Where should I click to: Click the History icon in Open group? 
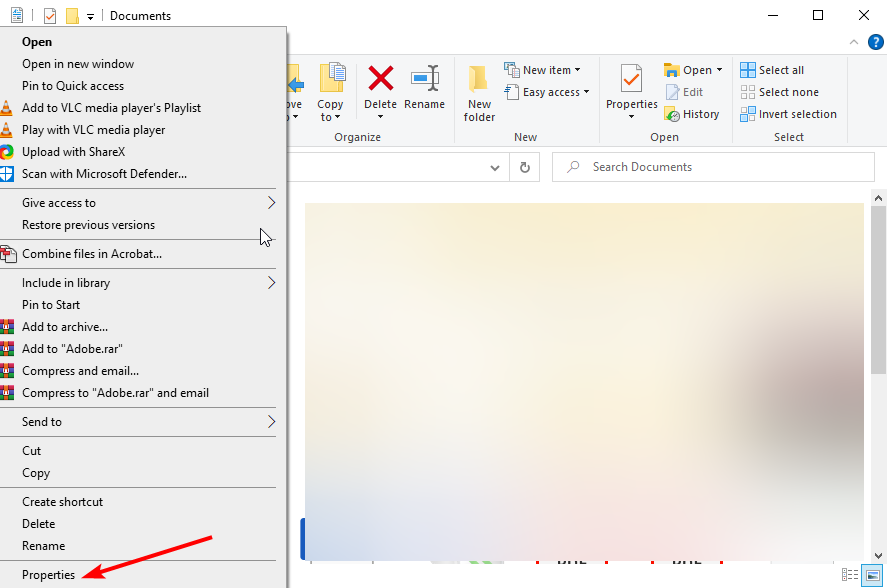pos(672,114)
